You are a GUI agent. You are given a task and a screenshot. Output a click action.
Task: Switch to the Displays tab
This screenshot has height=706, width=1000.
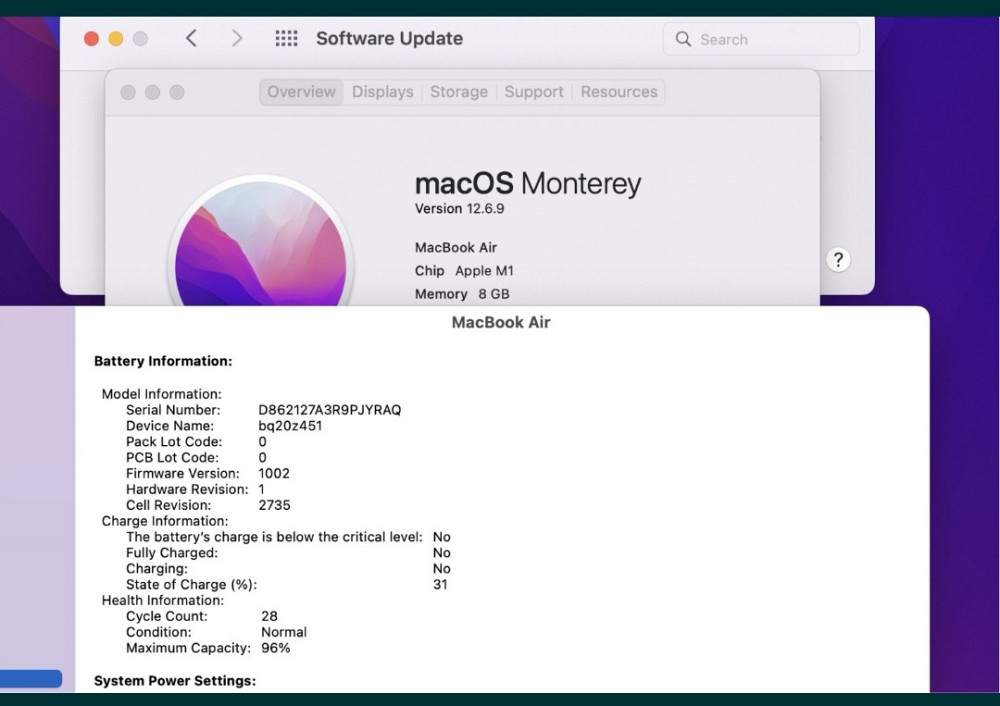click(382, 91)
